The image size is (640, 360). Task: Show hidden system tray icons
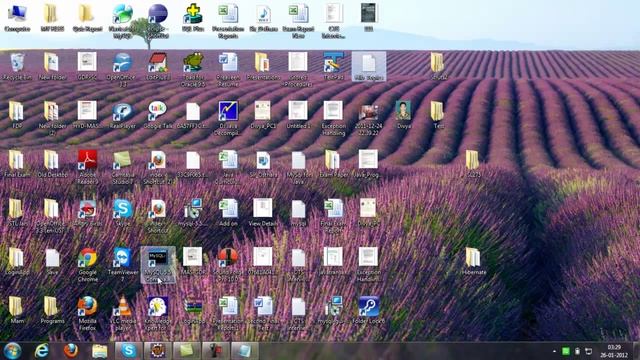click(554, 351)
